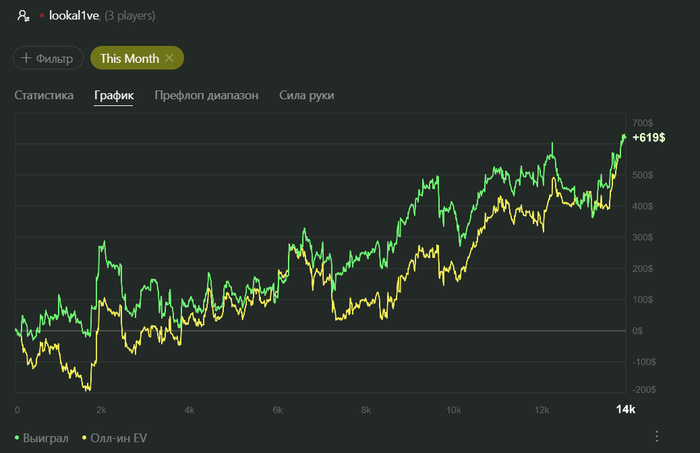Screen dimensions: 700x453
Task: Add a filter with the Фильтр button
Action: 48,58
